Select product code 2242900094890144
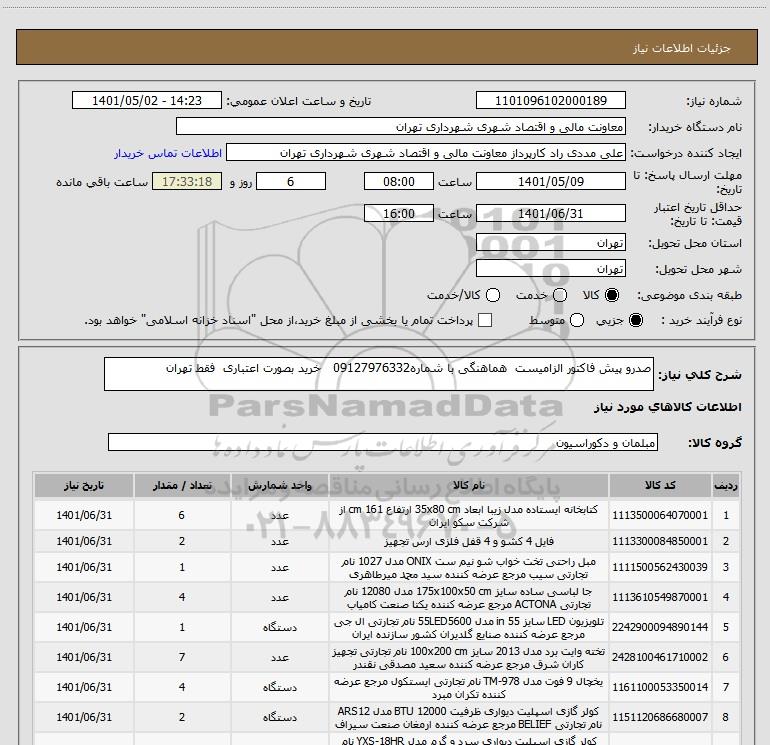This screenshot has width=770, height=745. tap(660, 627)
